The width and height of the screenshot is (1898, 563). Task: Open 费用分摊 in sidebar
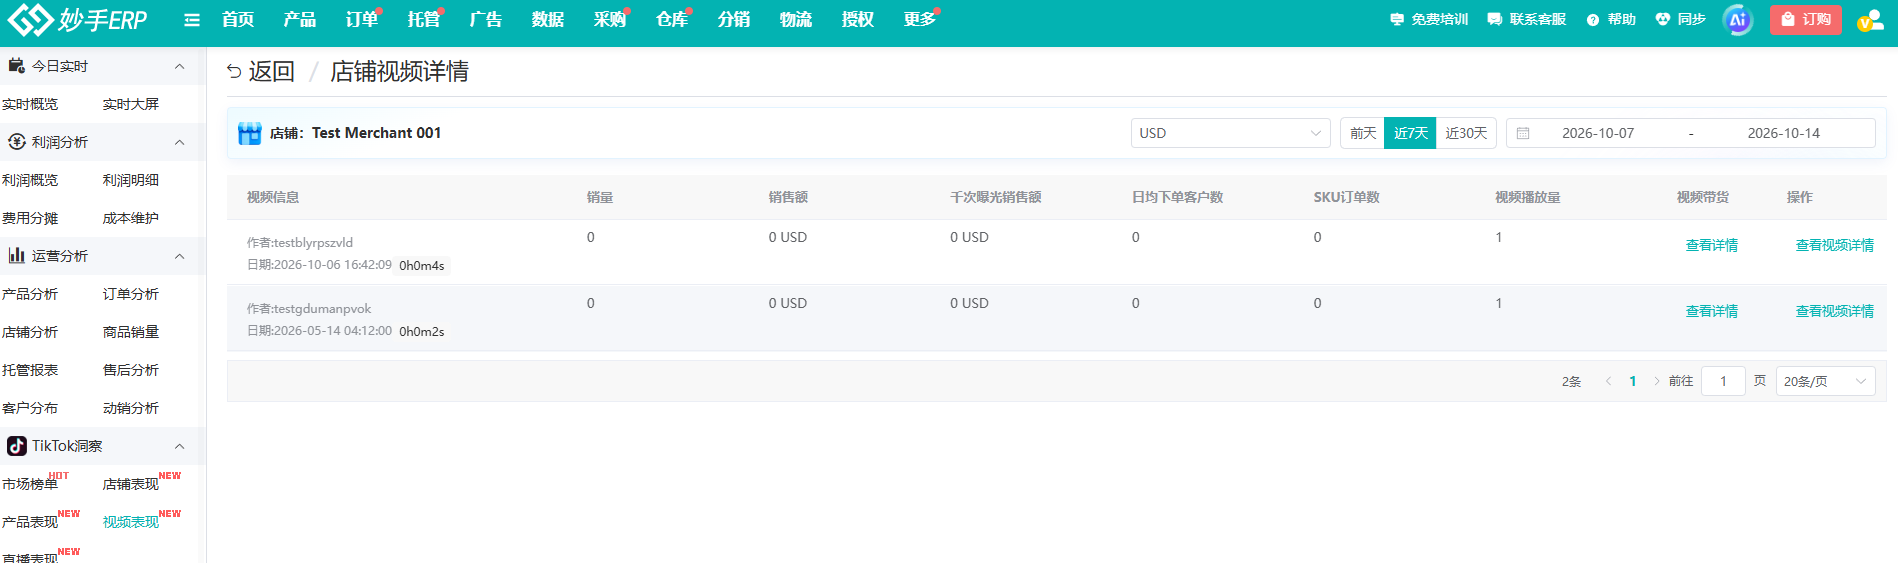click(x=30, y=218)
